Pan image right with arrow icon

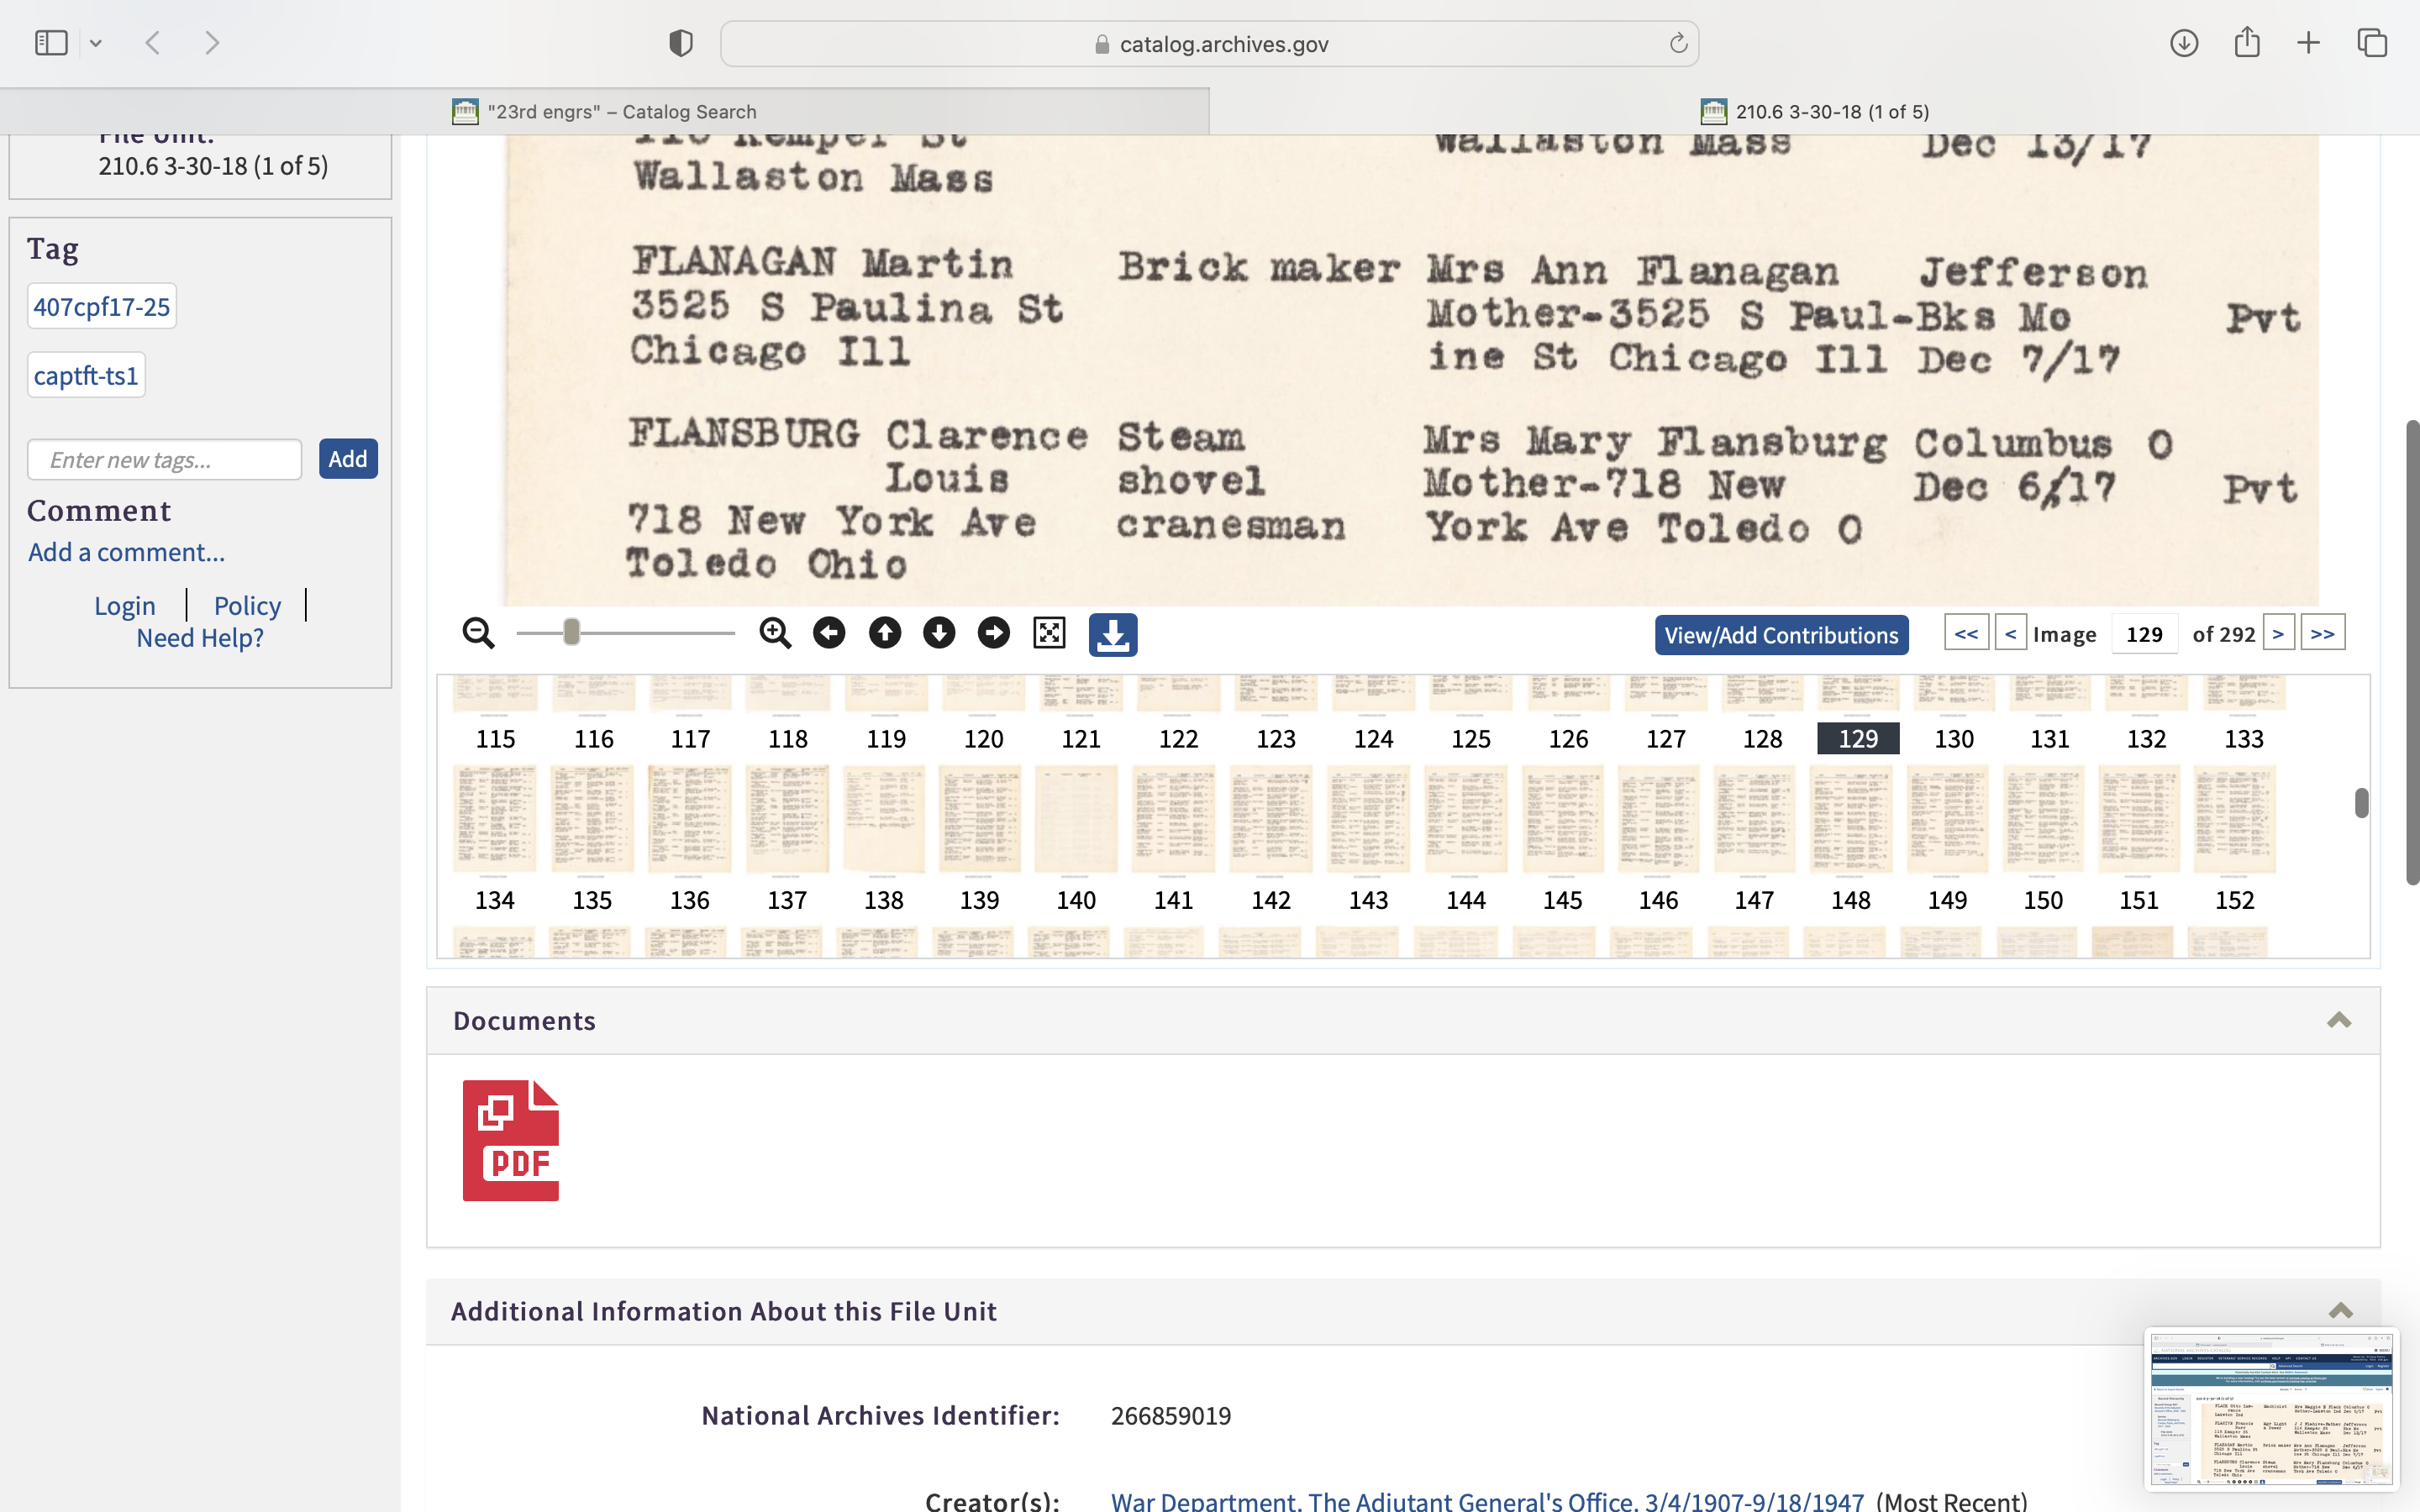pos(993,633)
